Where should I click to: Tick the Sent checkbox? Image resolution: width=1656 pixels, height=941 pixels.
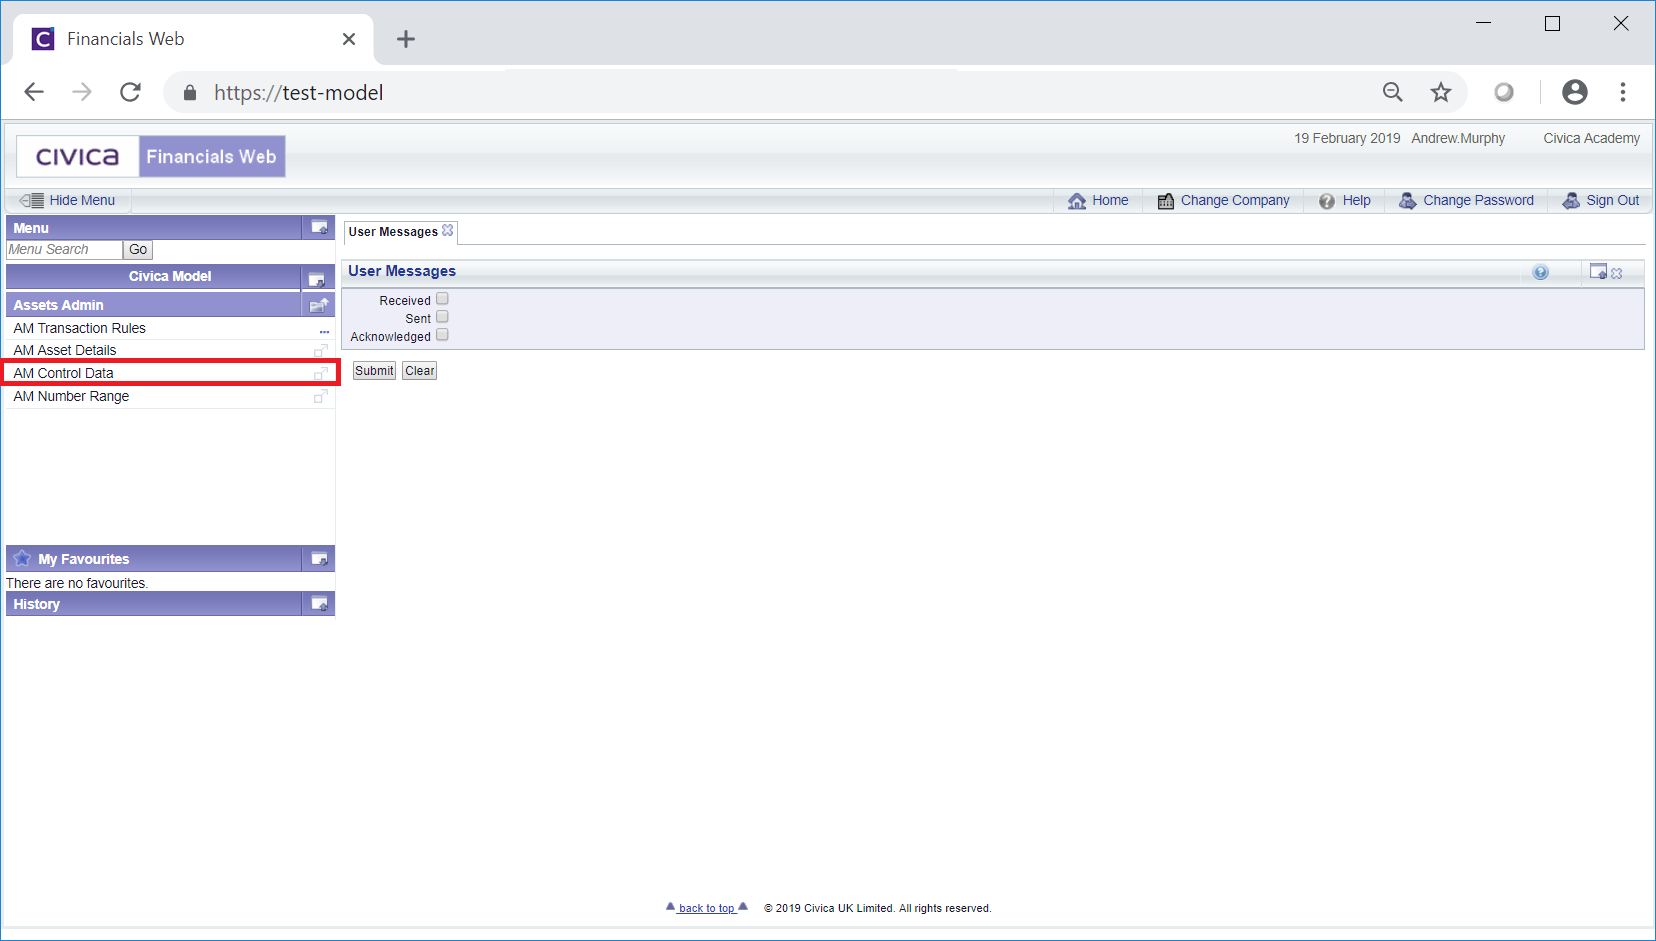(442, 316)
